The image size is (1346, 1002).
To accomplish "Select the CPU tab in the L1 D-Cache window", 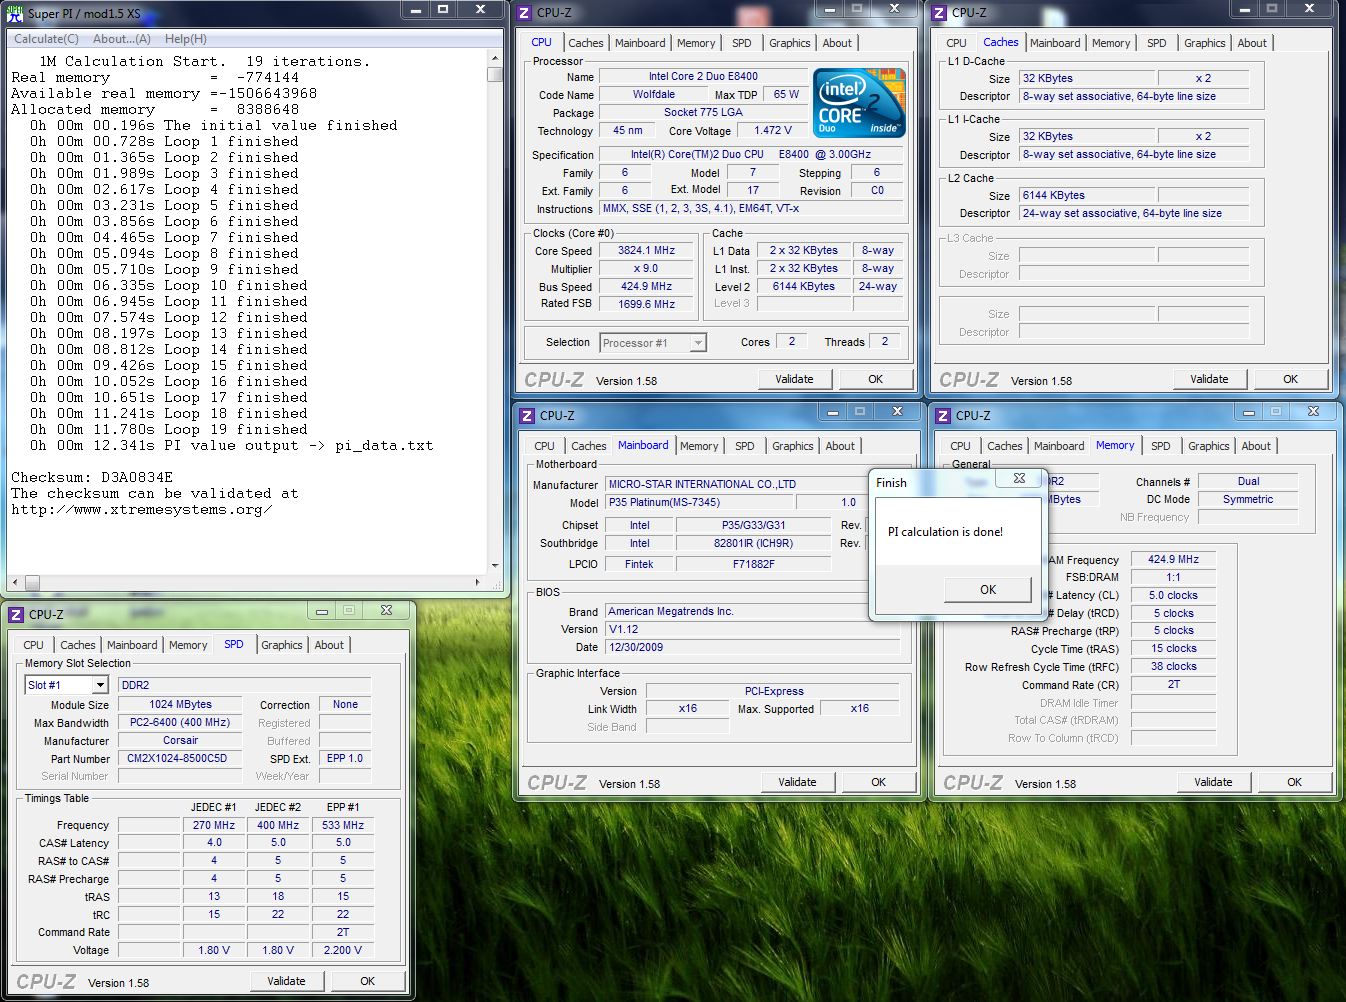I will click(957, 43).
